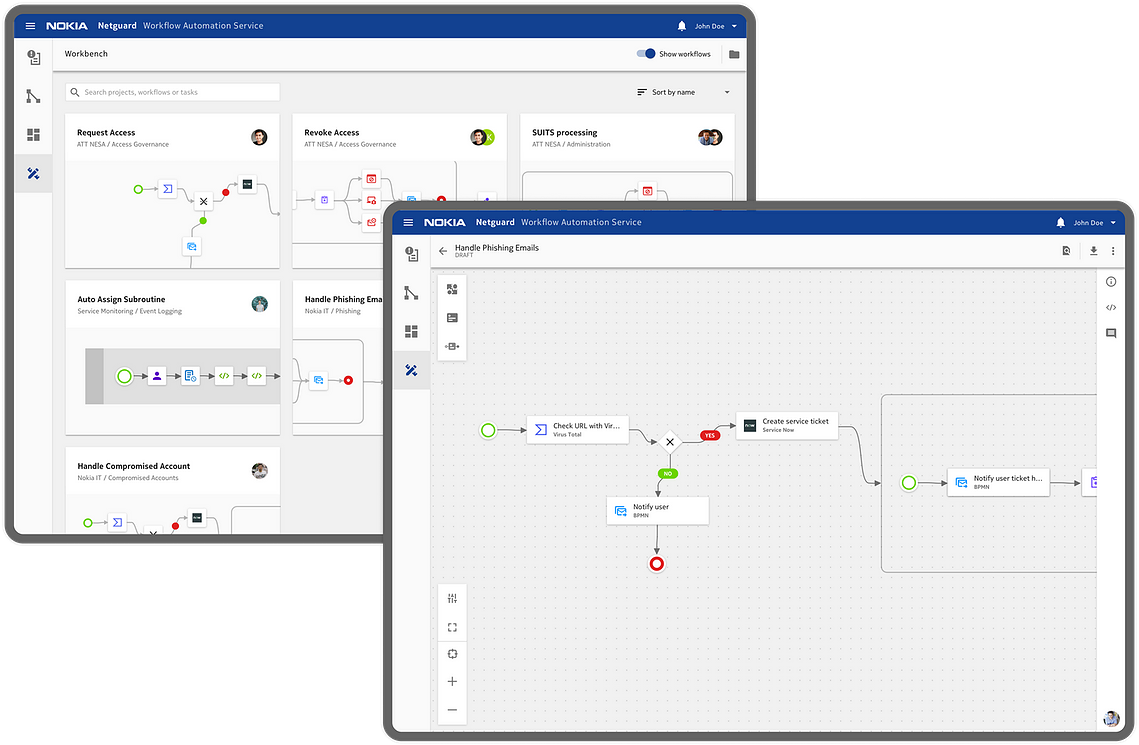This screenshot has width=1139, height=745.
Task: Select the Check URL with Vir... task node
Action: point(577,430)
